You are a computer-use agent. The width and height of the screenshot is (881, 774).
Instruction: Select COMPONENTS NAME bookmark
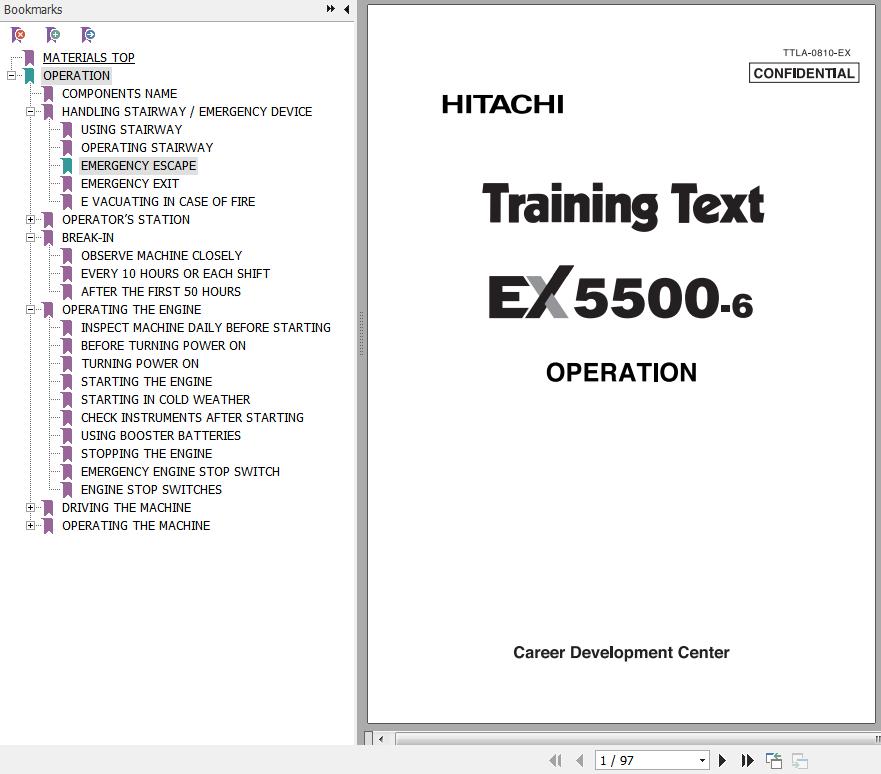(x=120, y=93)
